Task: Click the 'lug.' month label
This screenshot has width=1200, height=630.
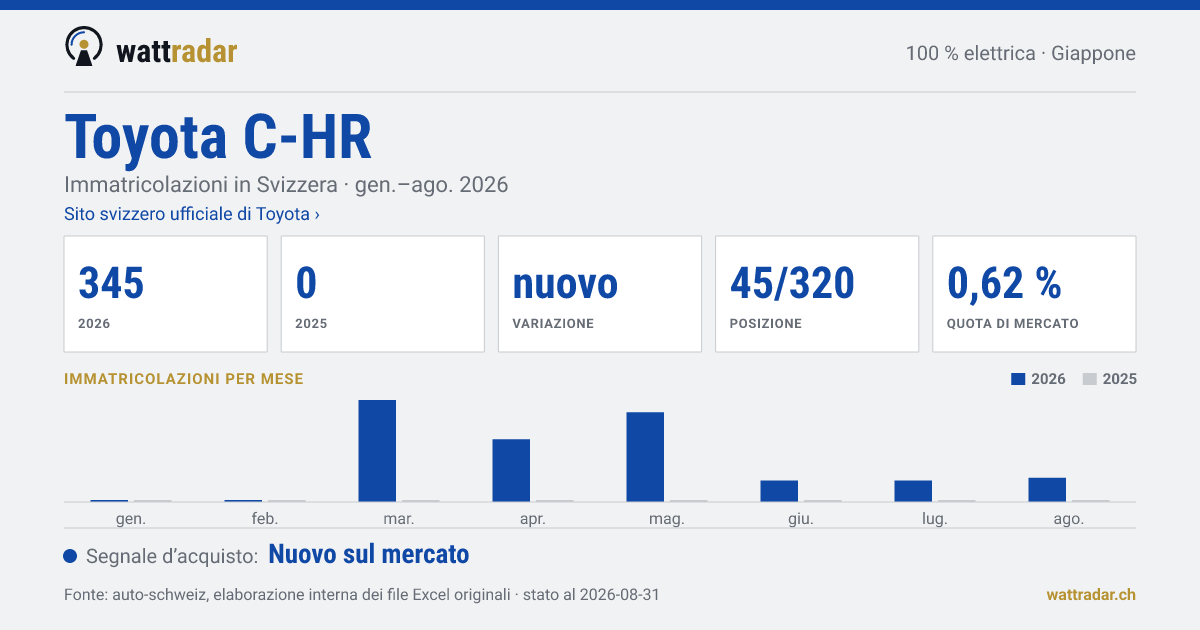Action: click(x=935, y=519)
